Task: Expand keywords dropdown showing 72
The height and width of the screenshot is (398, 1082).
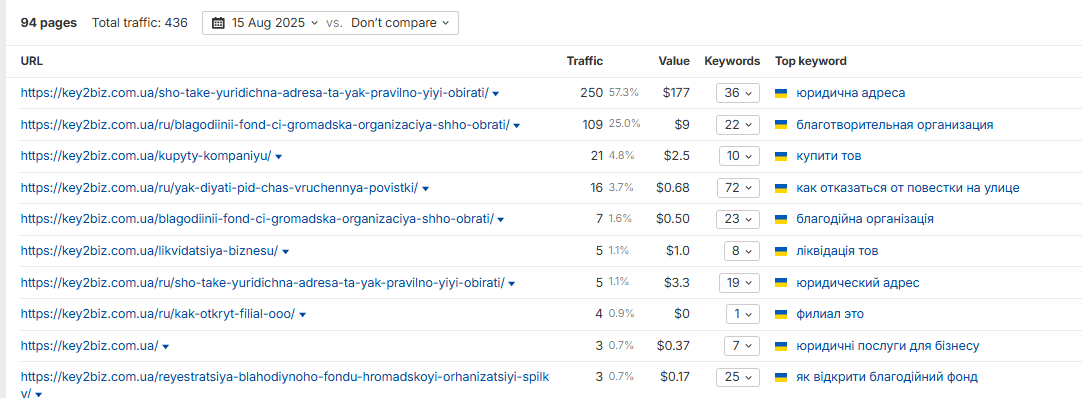Action: (x=738, y=188)
